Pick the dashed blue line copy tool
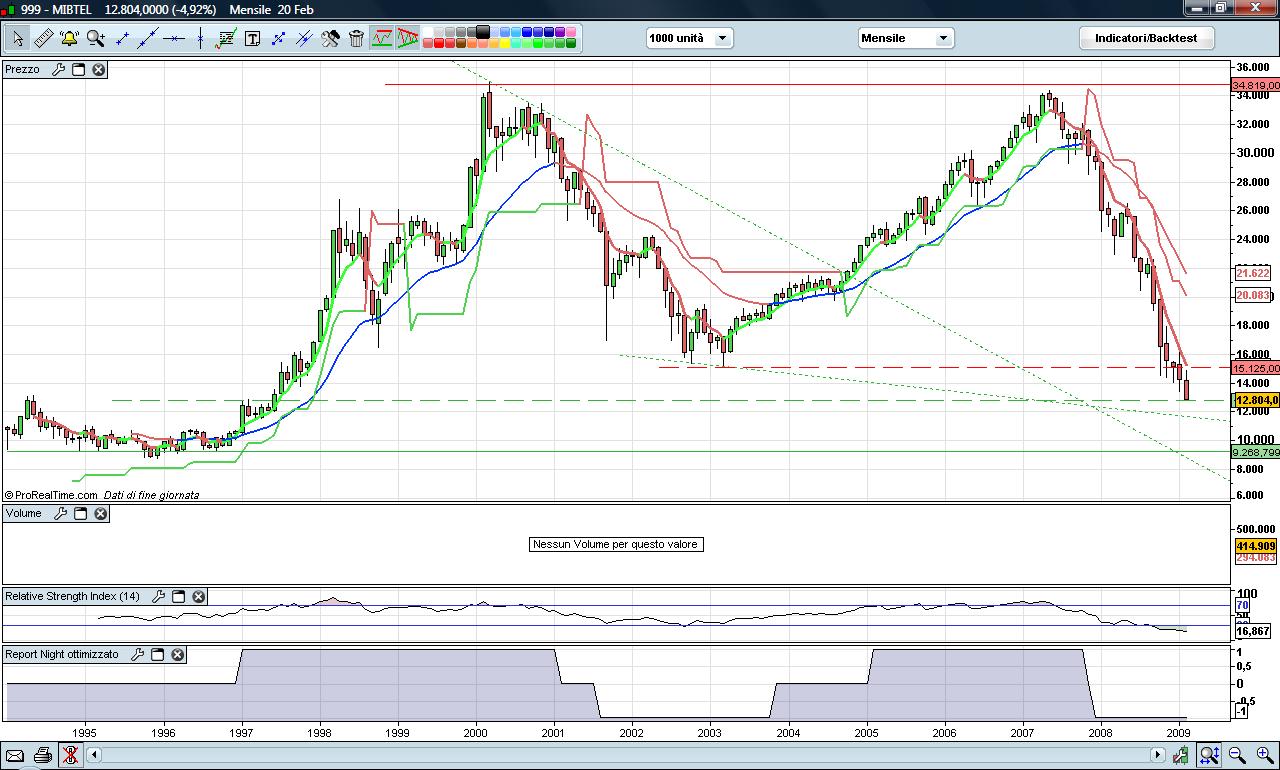1280x770 pixels. tap(278, 39)
